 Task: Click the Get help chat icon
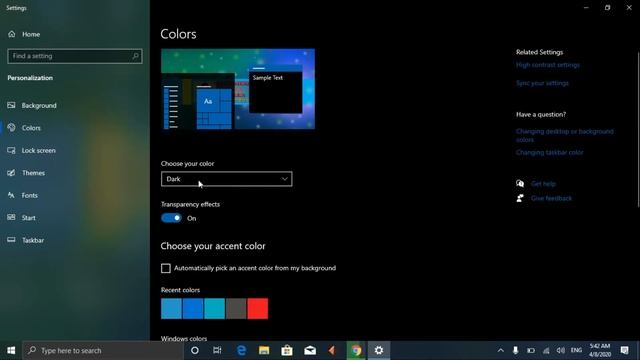click(520, 184)
